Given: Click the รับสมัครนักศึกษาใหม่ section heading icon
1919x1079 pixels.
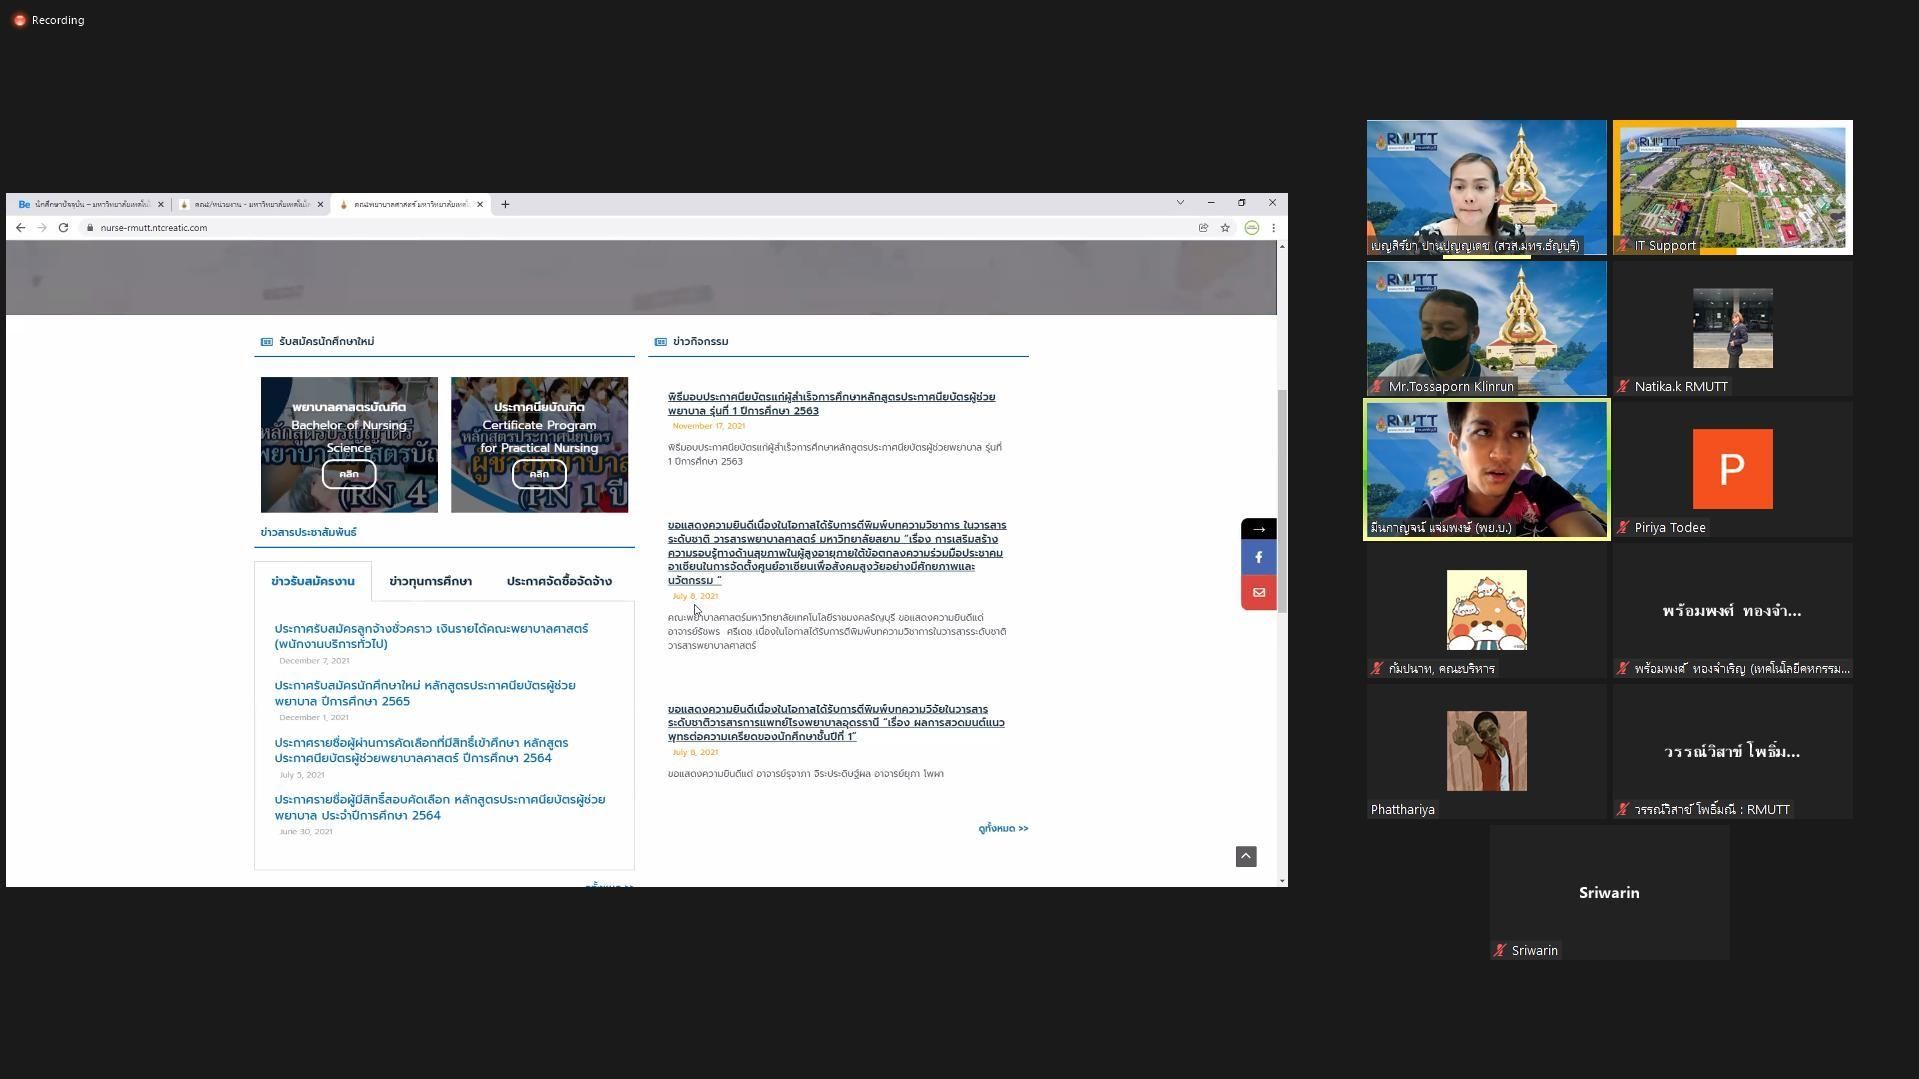Looking at the screenshot, I should pos(266,342).
